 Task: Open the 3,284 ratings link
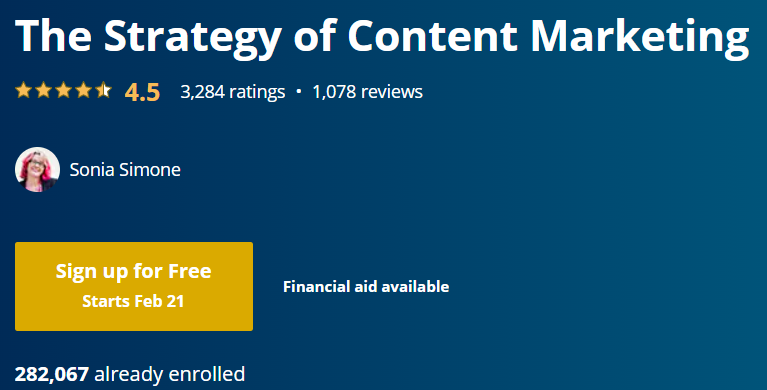[x=232, y=92]
